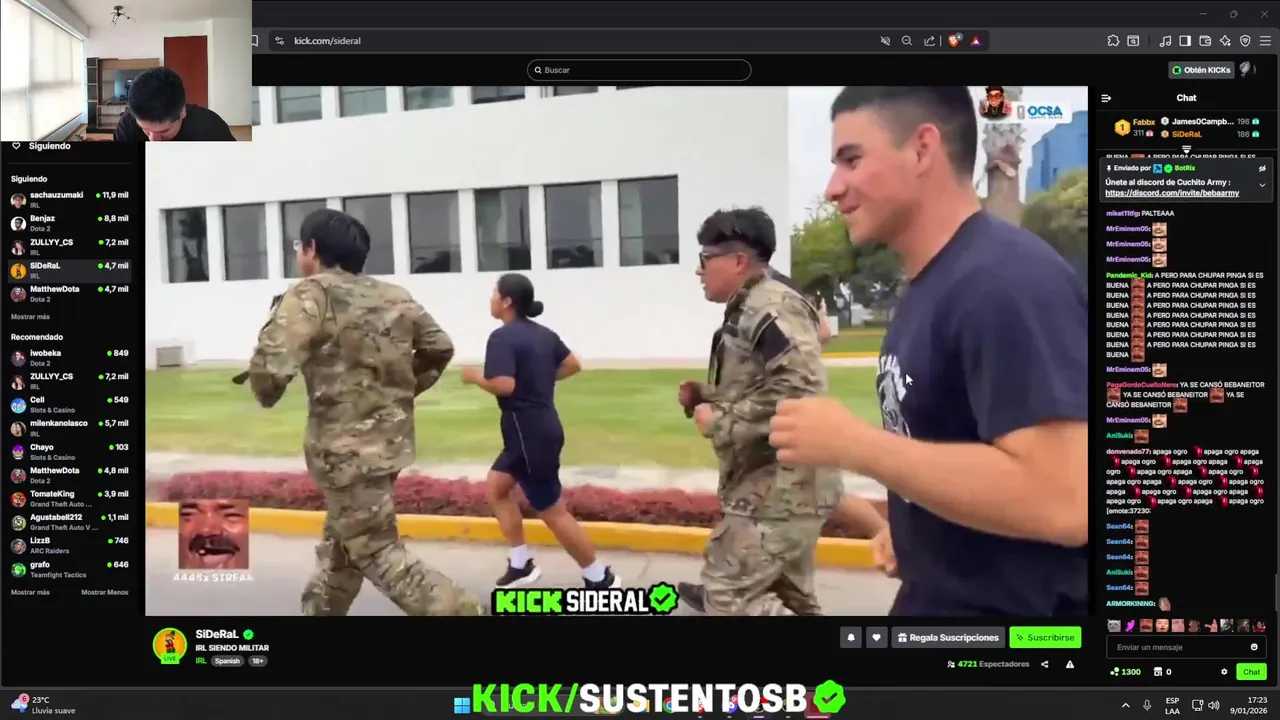Viewport: 1280px width, 720px height.
Task: Click the report warning triangle icon
Action: click(1069, 664)
